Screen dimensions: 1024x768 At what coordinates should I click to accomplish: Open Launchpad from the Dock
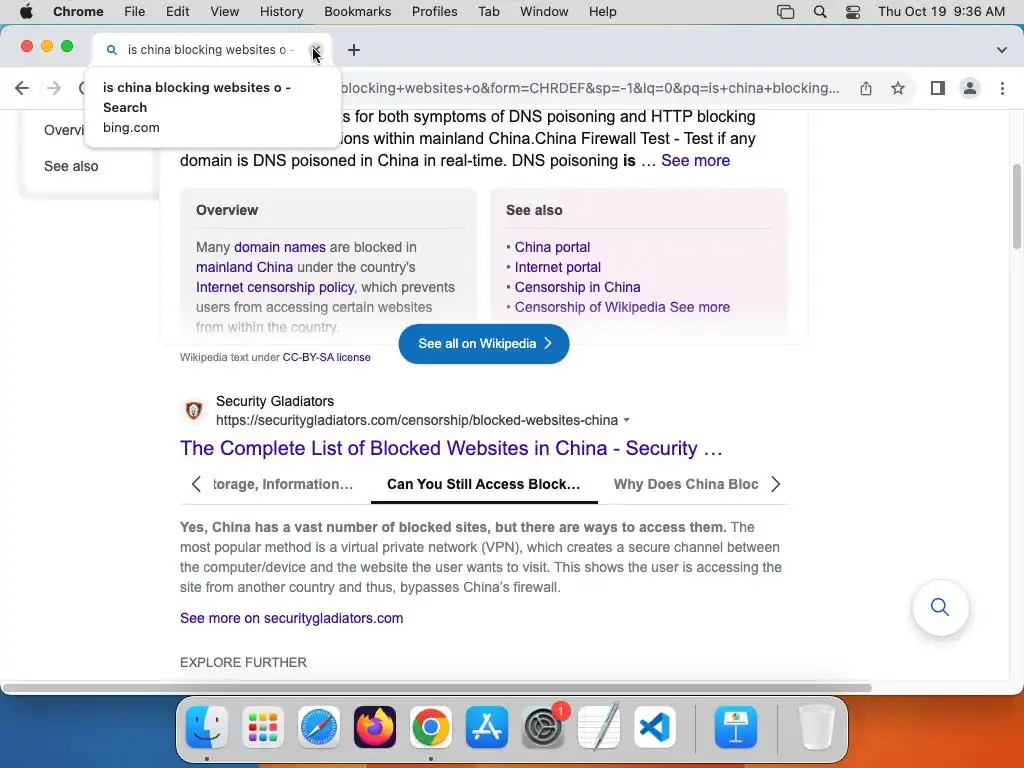tap(263, 728)
